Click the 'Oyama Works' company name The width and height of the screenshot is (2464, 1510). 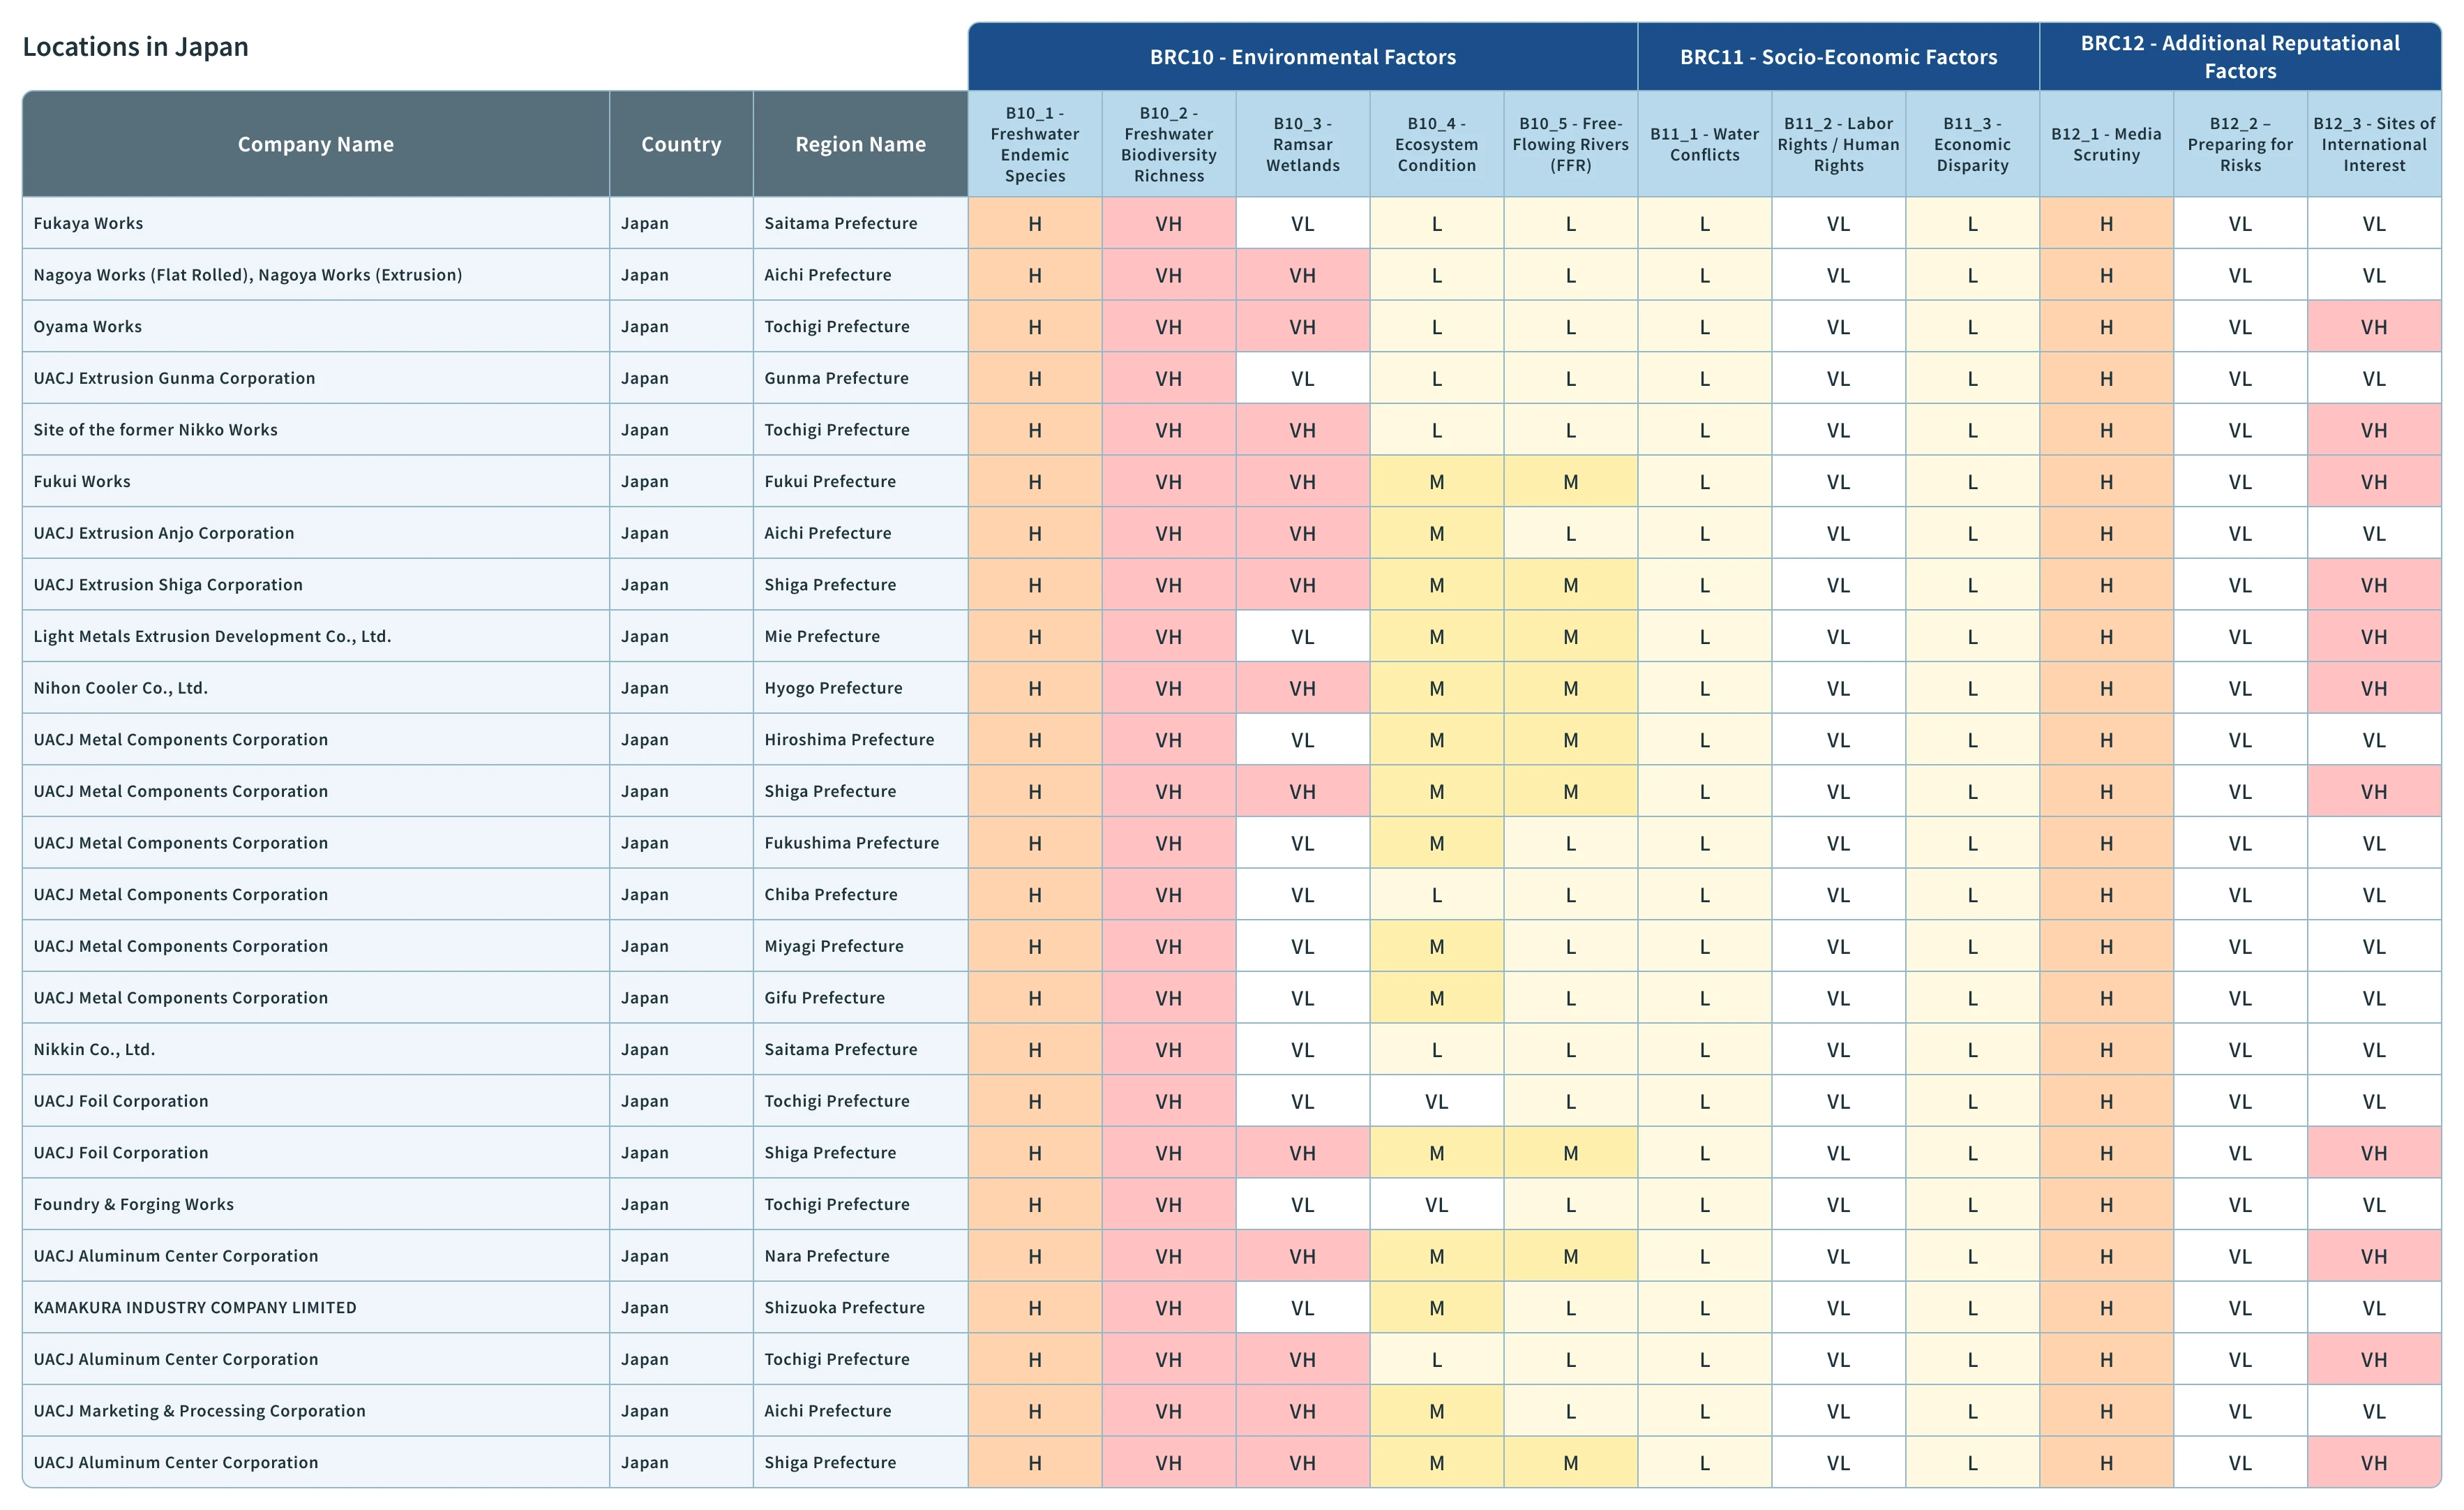coord(88,327)
